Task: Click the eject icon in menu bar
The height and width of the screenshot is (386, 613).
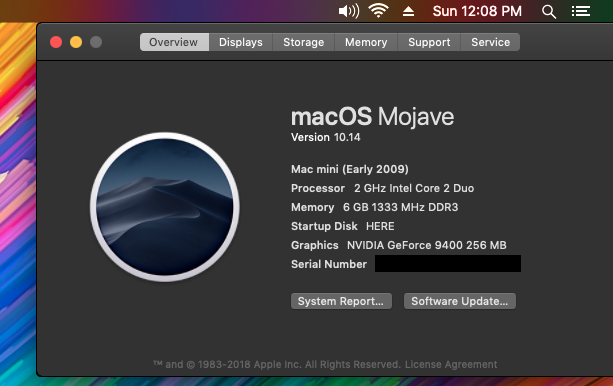Action: pos(408,11)
